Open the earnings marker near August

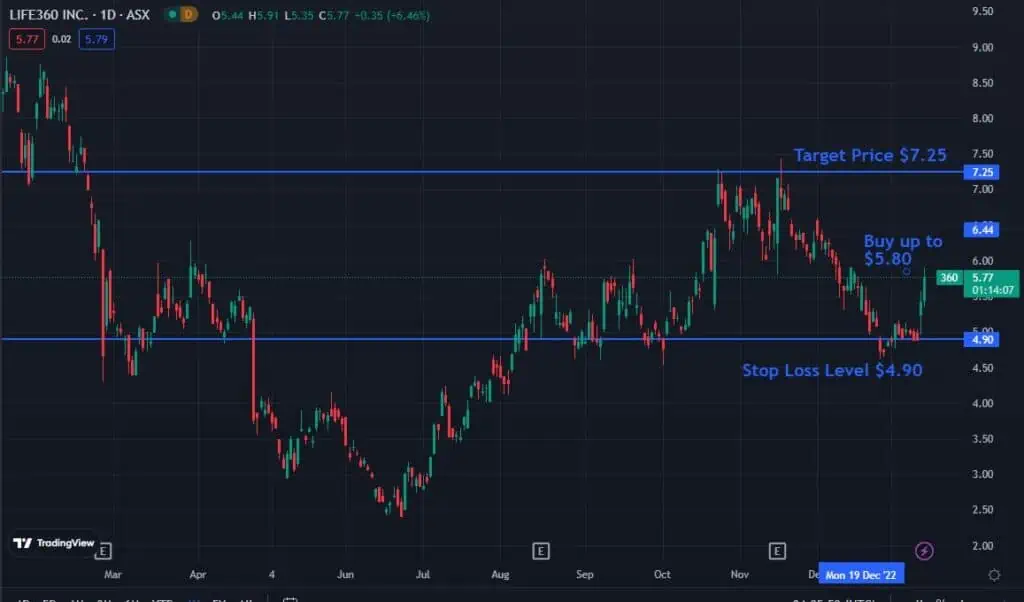point(540,550)
